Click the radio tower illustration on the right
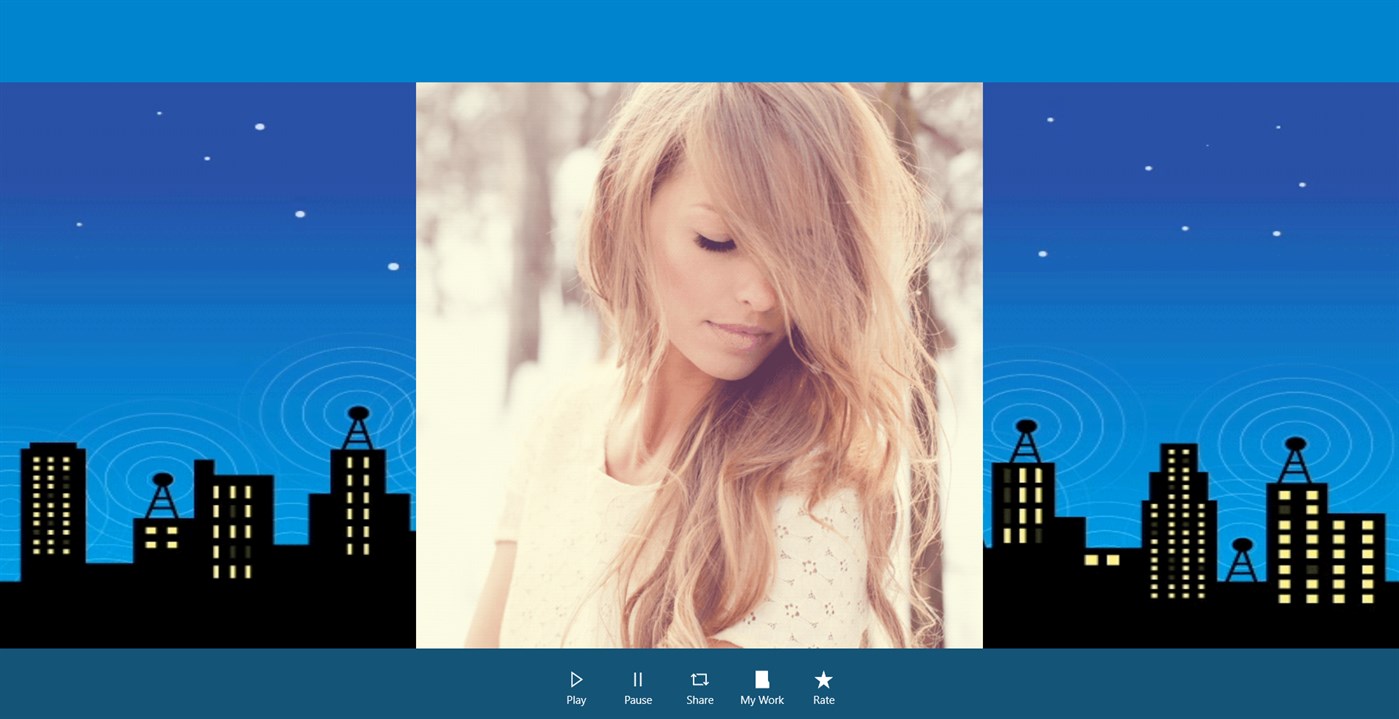The width and height of the screenshot is (1399, 719). click(1297, 440)
